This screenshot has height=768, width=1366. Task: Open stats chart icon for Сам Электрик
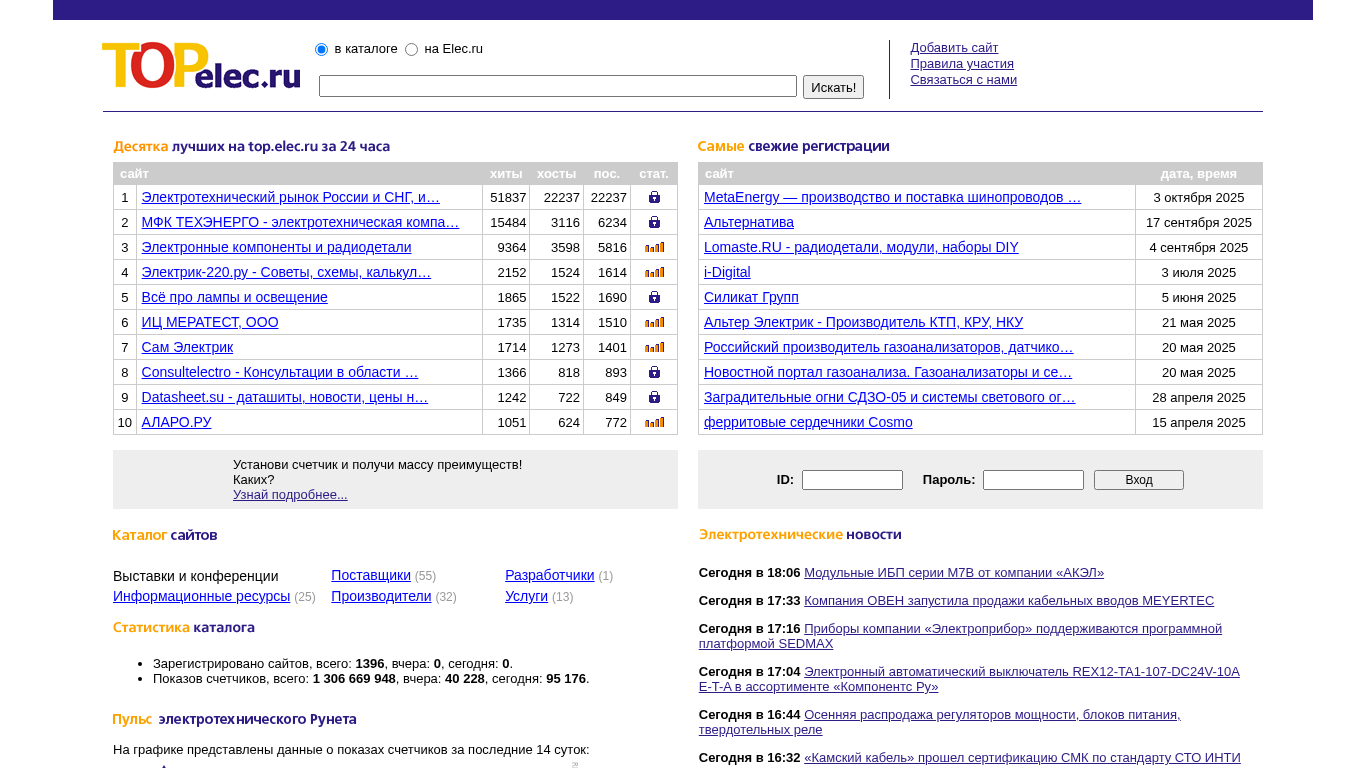[x=654, y=347]
